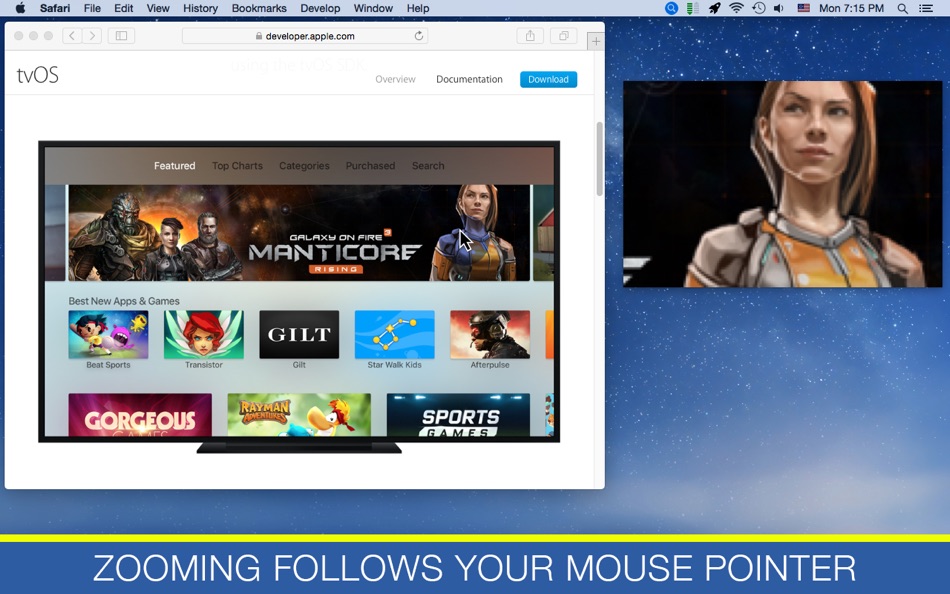This screenshot has height=594, width=950.
Task: Open the Safari Share button
Action: 530,36
